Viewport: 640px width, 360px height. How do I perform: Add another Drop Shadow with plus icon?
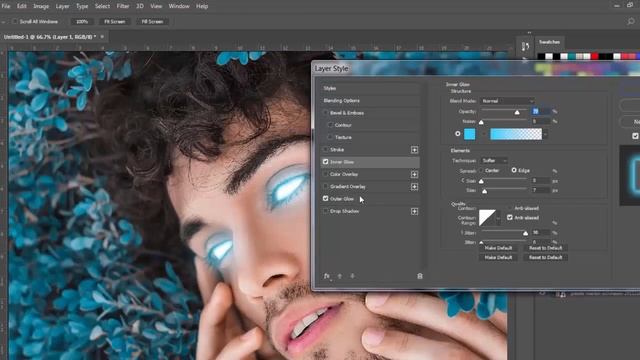pos(414,211)
